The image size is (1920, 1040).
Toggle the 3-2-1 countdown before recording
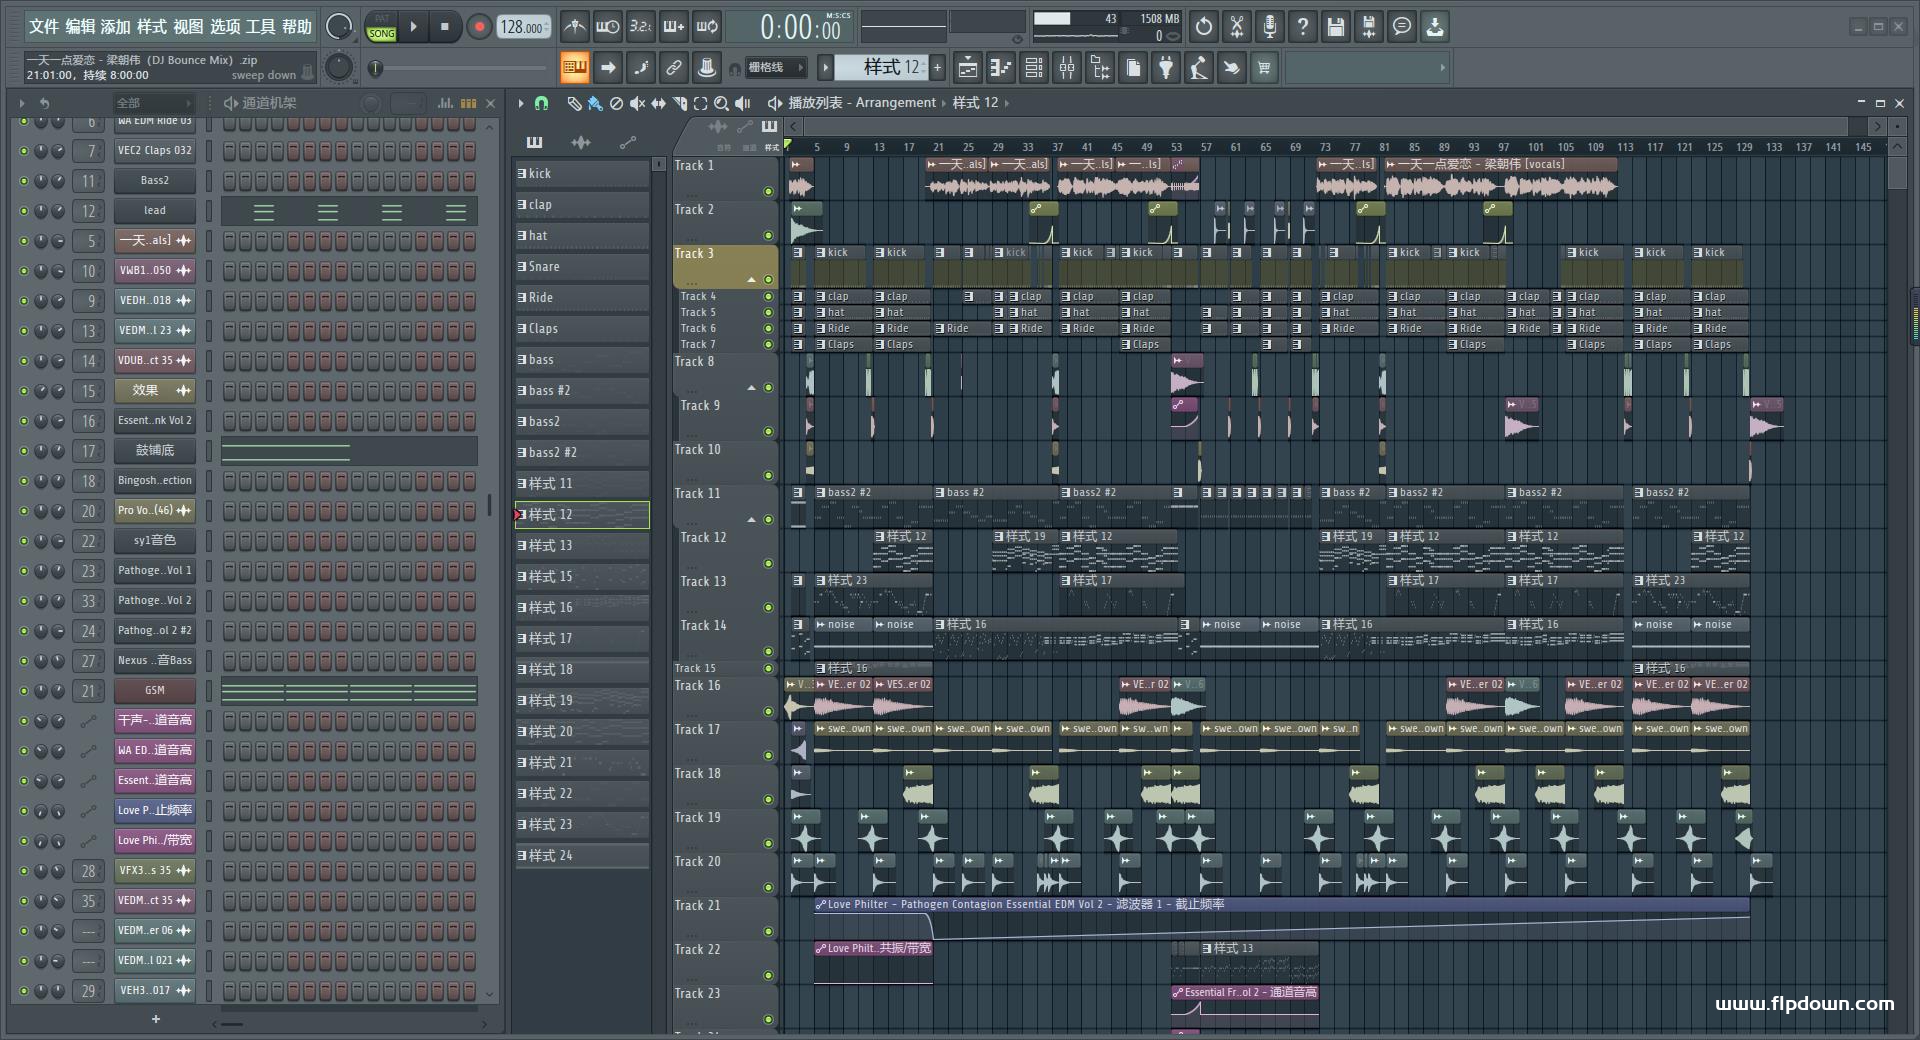(641, 27)
